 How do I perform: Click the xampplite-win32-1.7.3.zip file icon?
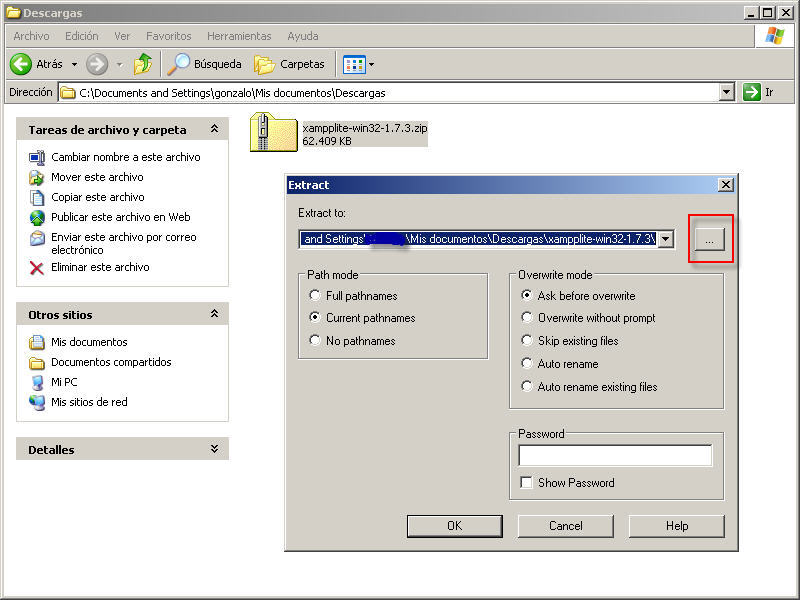pyautogui.click(x=273, y=133)
